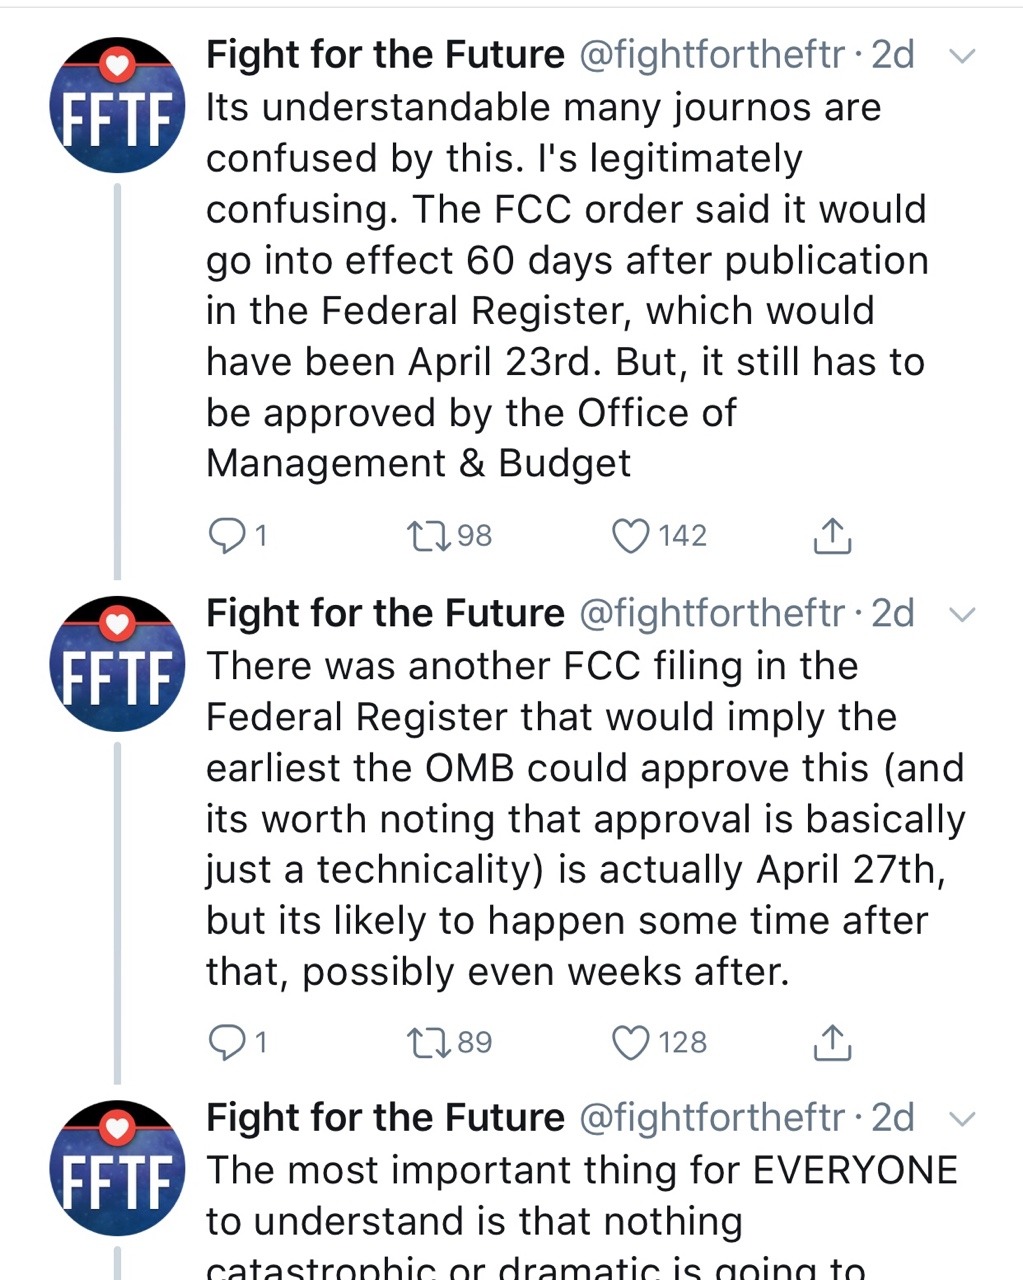Tap FFTF profile picture on second tweet
Viewport: 1023px width, 1280px height.
[117, 663]
